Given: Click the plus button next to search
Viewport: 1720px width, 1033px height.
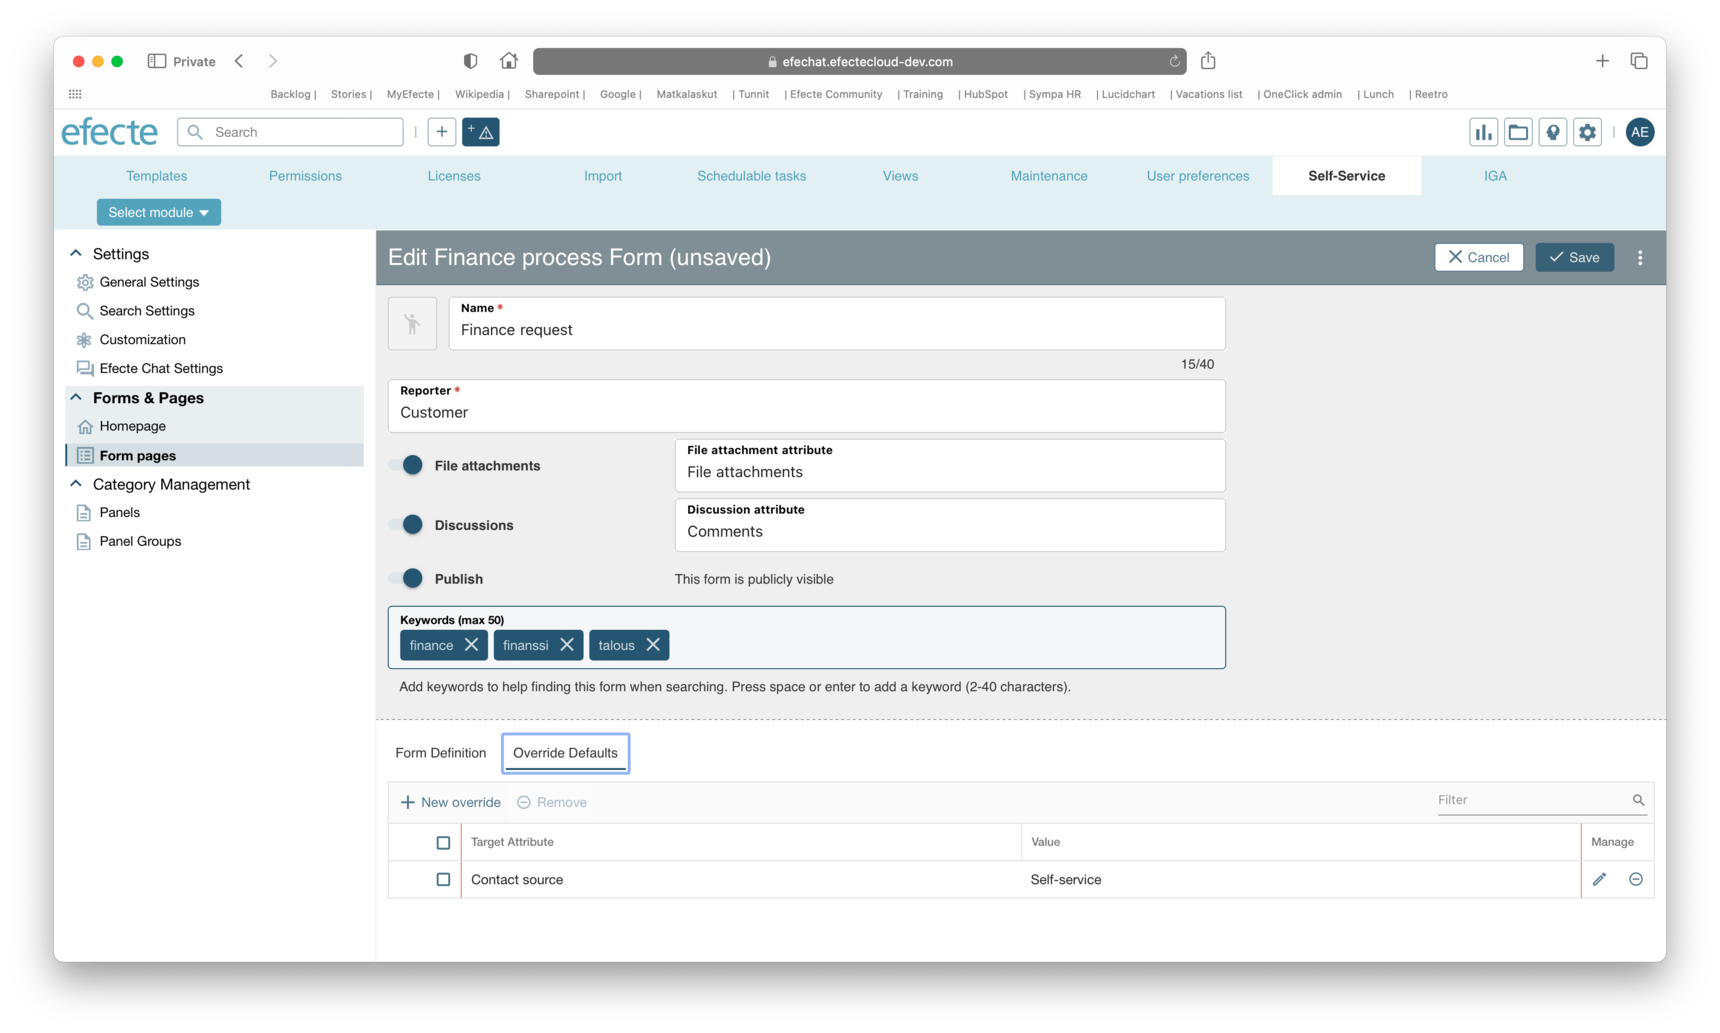Looking at the screenshot, I should [441, 132].
